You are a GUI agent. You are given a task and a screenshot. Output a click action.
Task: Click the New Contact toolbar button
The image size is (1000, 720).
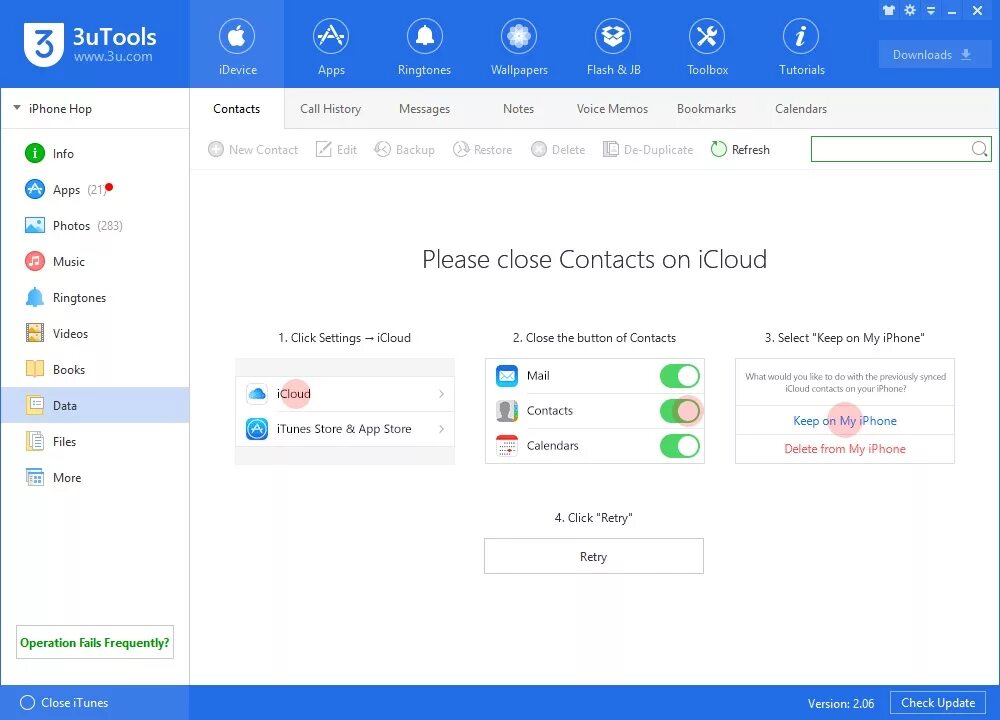[253, 149]
